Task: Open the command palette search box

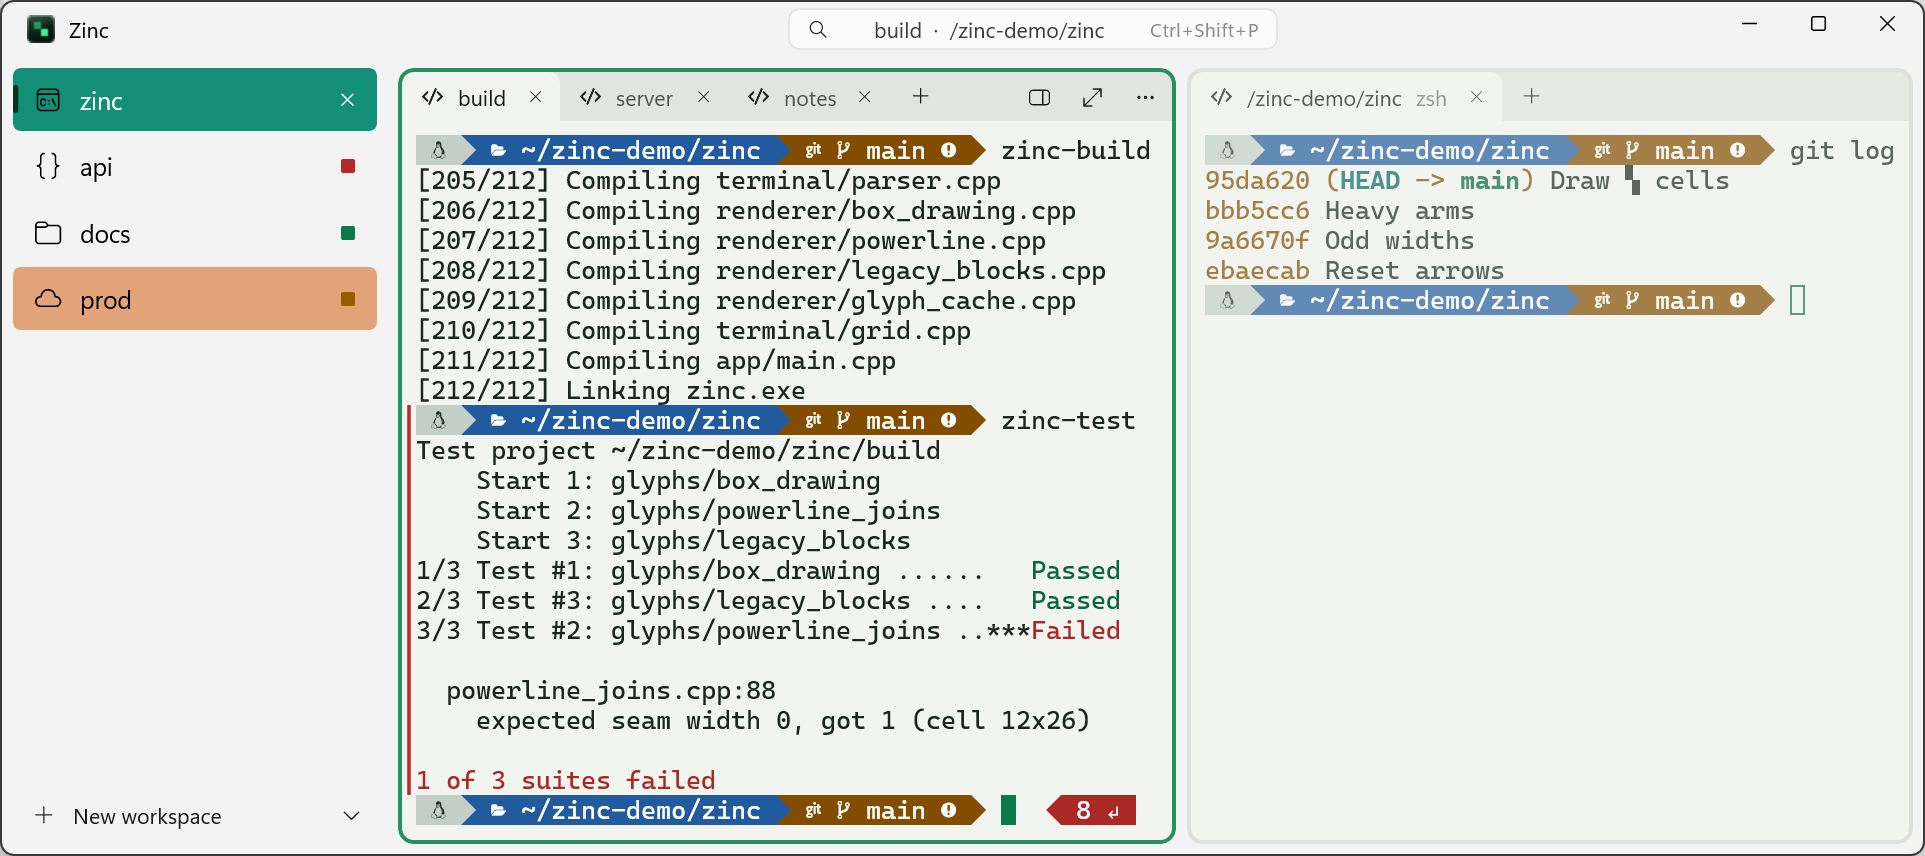Action: (1032, 30)
